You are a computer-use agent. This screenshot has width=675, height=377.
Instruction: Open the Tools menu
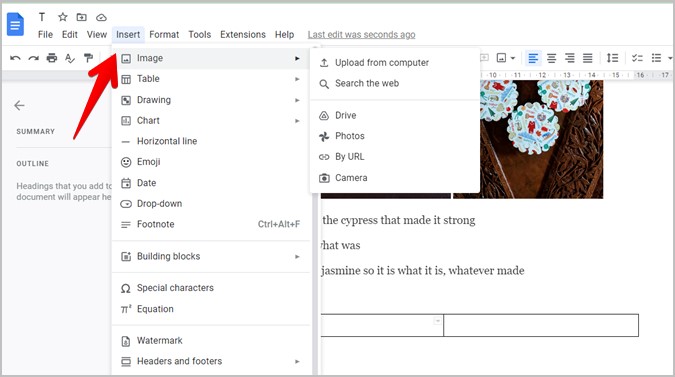click(199, 34)
